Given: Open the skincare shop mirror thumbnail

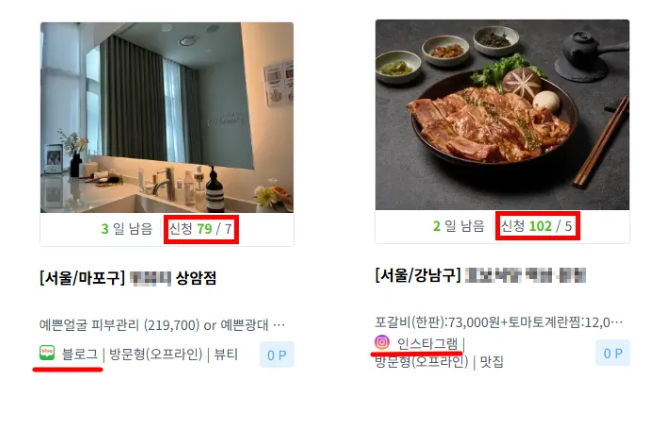Looking at the screenshot, I should point(167,117).
